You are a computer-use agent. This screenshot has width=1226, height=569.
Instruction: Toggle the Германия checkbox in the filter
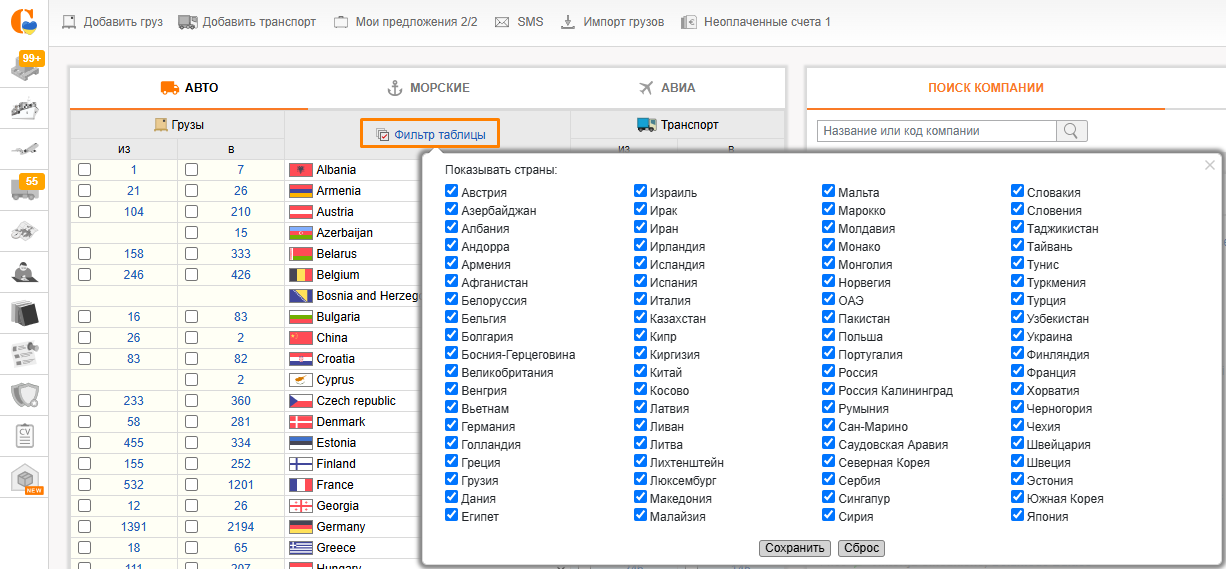tap(452, 426)
